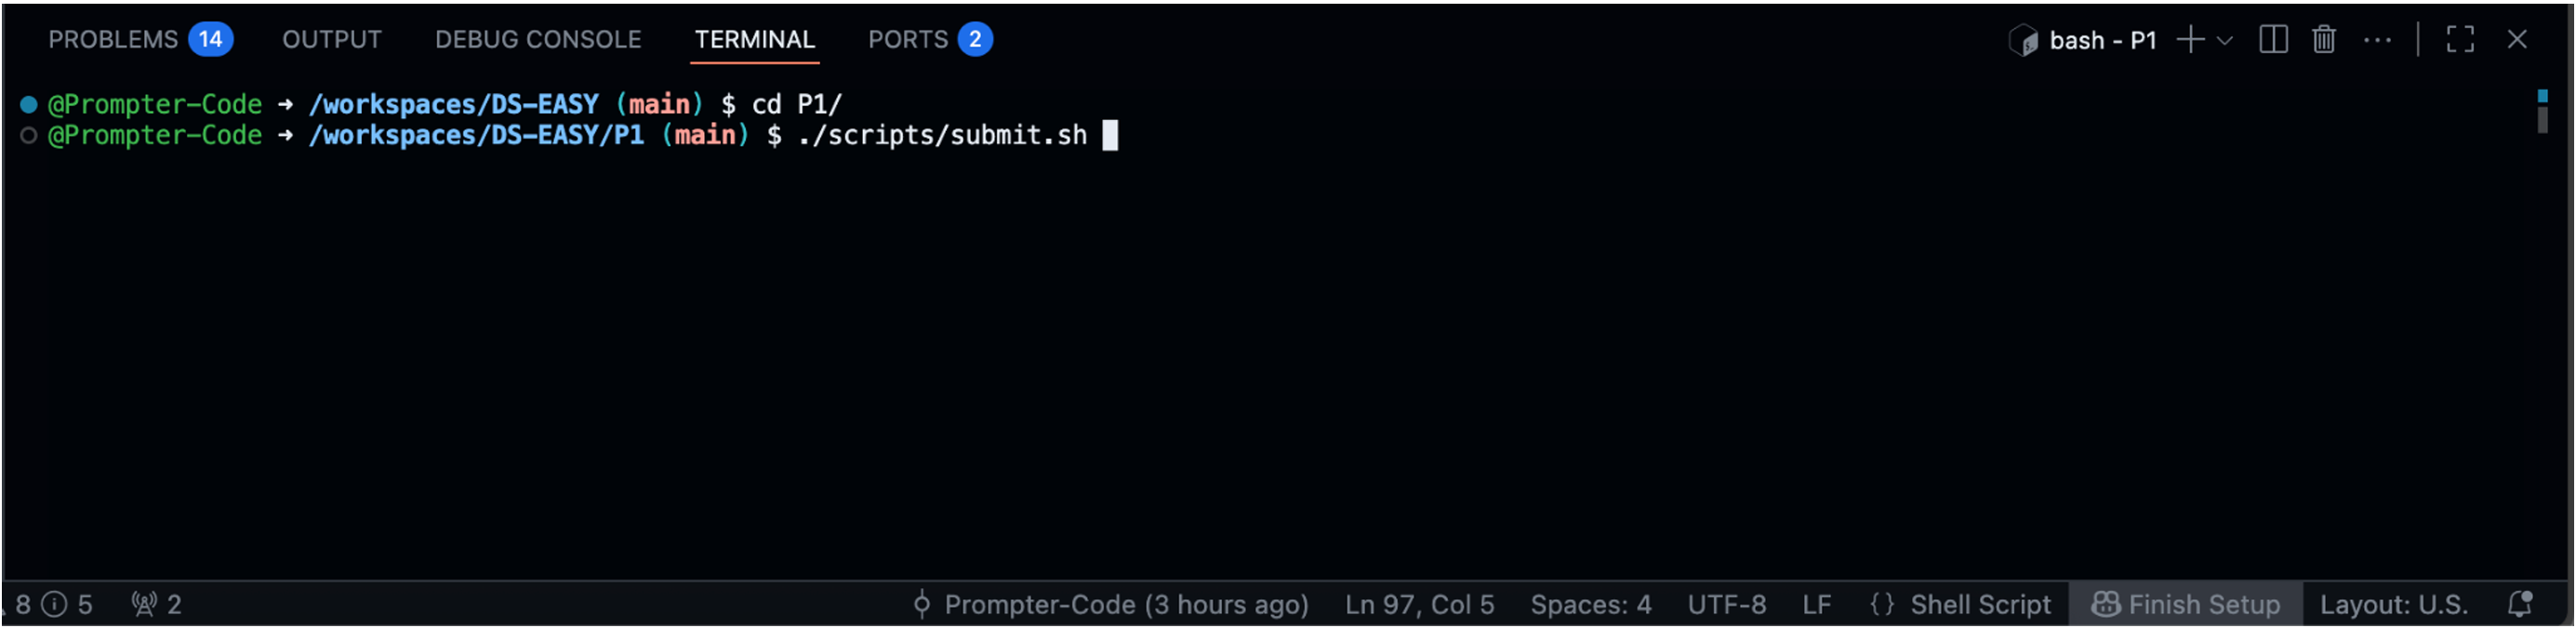Screen dimensions: 2576x628
Task: Click the blue command decoration dot
Action: (29, 104)
